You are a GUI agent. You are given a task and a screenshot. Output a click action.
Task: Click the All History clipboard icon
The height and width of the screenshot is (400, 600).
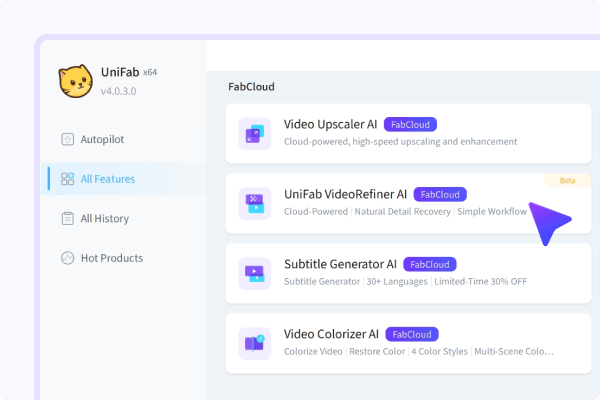click(x=68, y=218)
